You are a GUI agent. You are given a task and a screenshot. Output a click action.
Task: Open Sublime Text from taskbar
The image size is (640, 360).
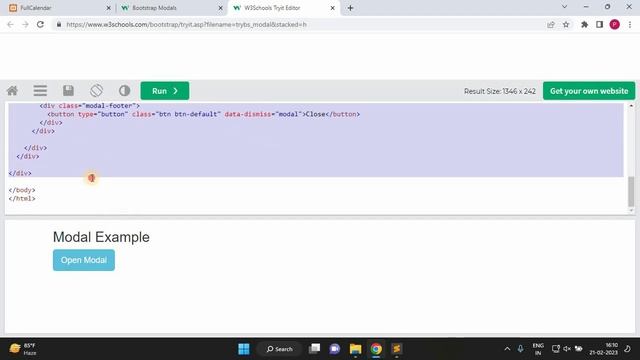tap(396, 349)
